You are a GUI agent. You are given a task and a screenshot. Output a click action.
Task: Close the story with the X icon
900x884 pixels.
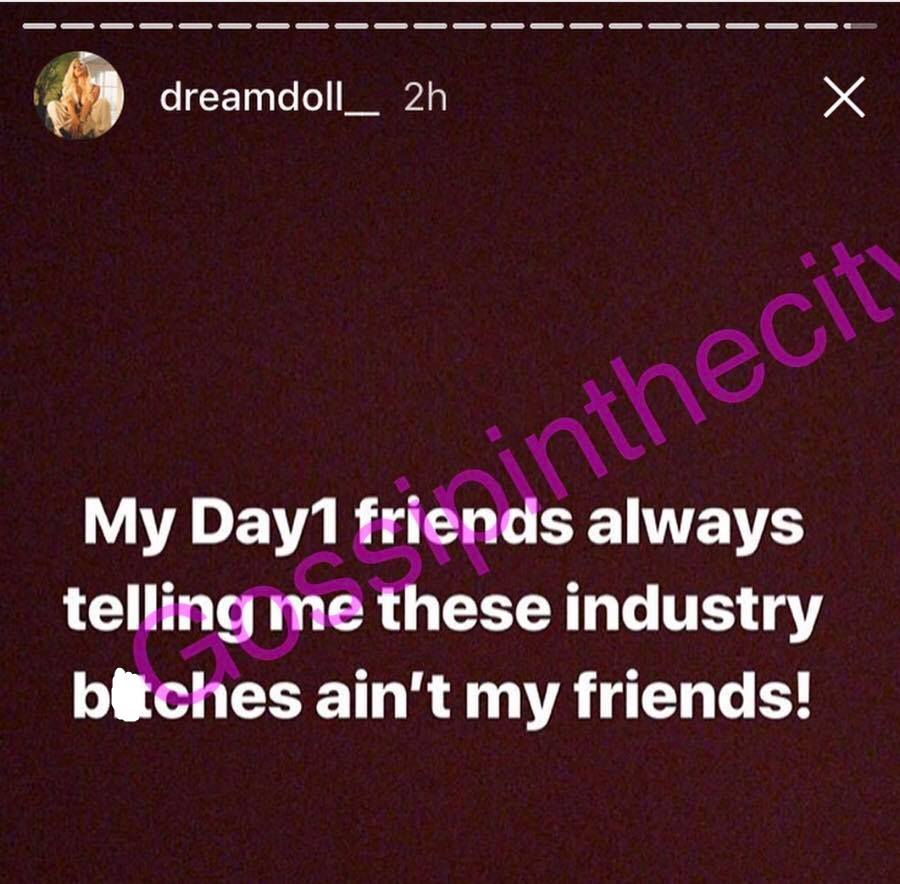[x=844, y=97]
